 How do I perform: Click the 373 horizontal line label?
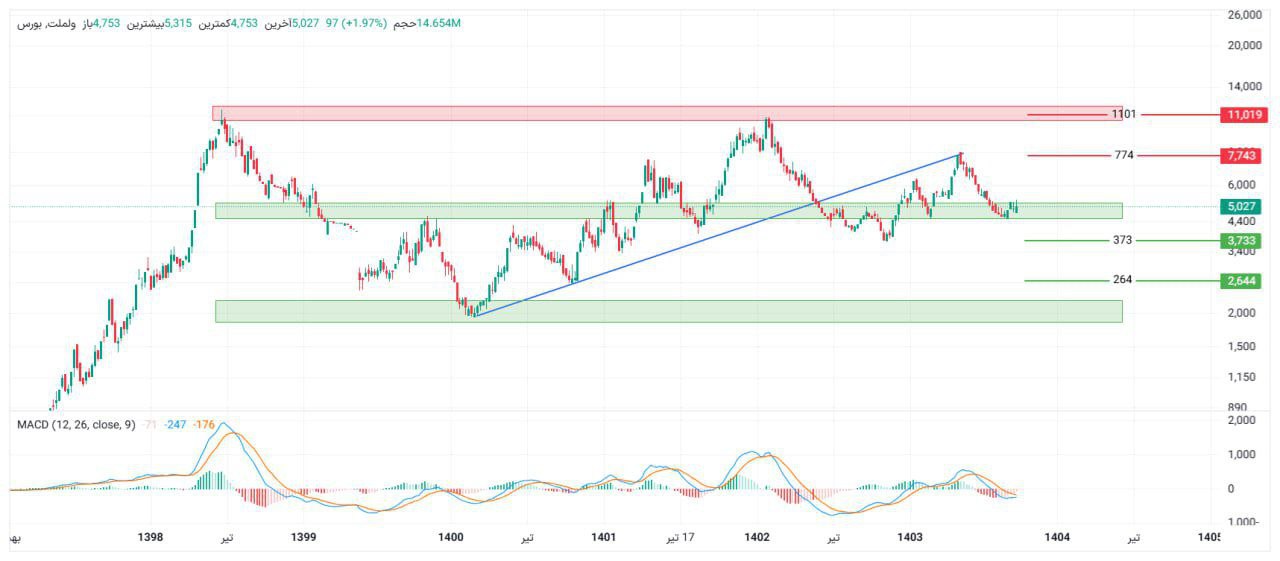point(1123,241)
